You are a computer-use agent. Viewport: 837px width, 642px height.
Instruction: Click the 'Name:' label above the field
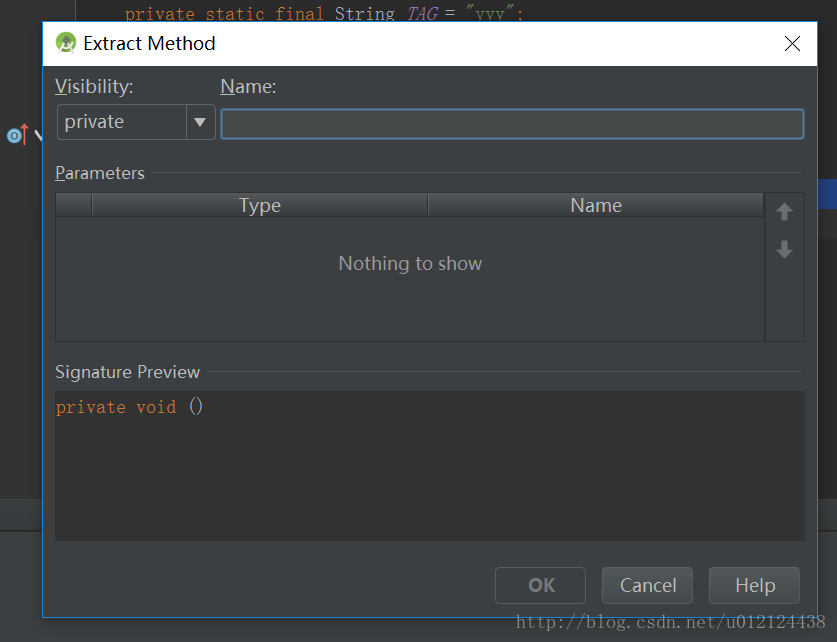(x=248, y=86)
